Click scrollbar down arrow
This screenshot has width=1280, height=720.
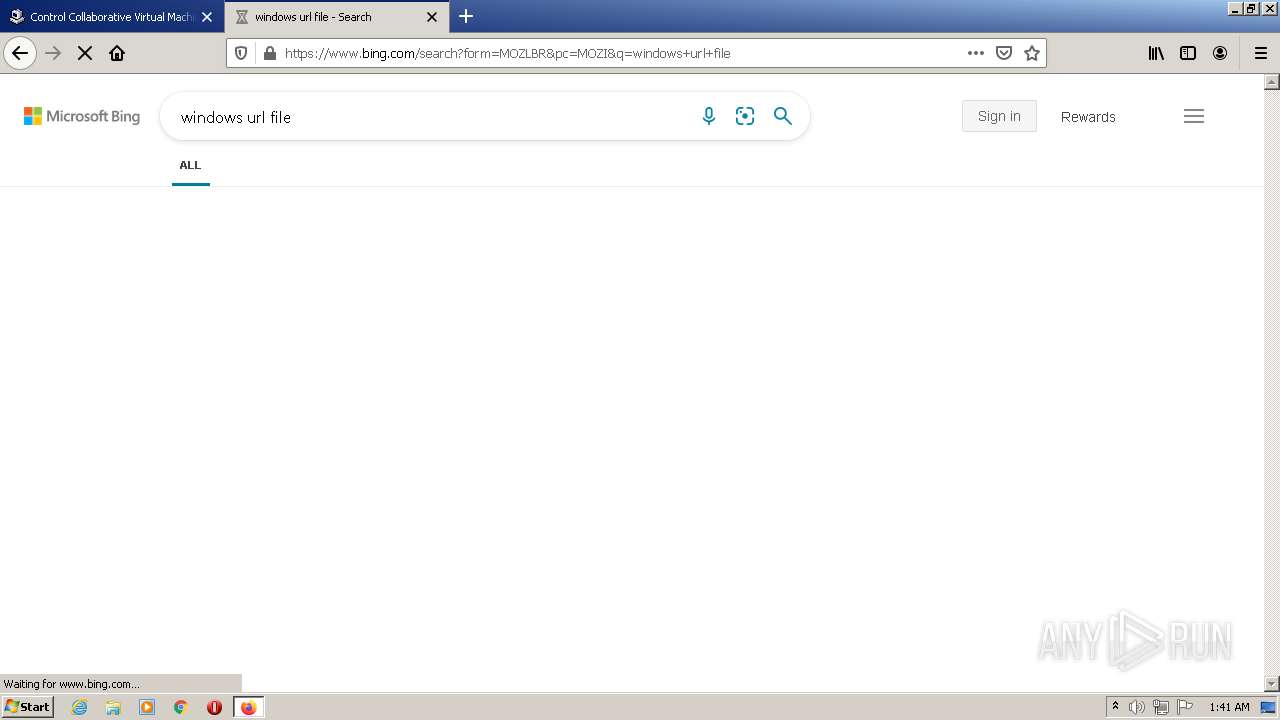click(1272, 684)
